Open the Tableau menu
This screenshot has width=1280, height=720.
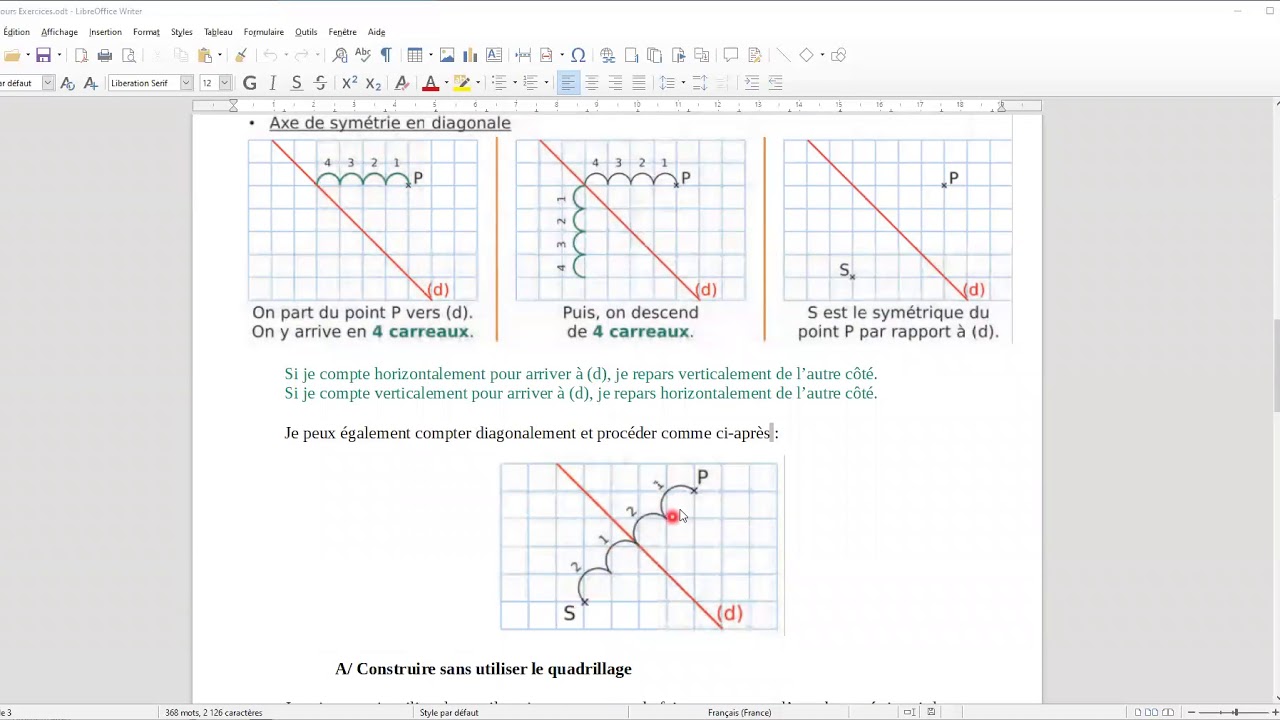tap(218, 32)
